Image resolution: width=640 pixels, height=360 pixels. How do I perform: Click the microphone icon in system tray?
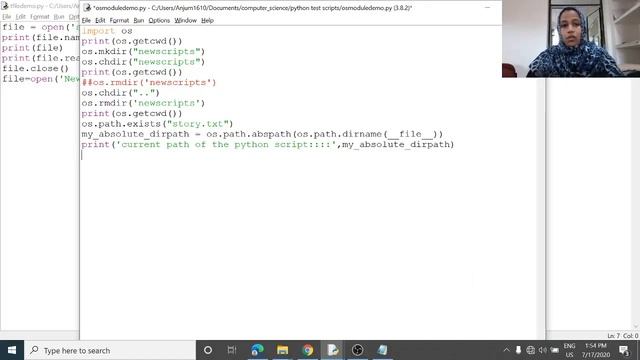[518, 350]
